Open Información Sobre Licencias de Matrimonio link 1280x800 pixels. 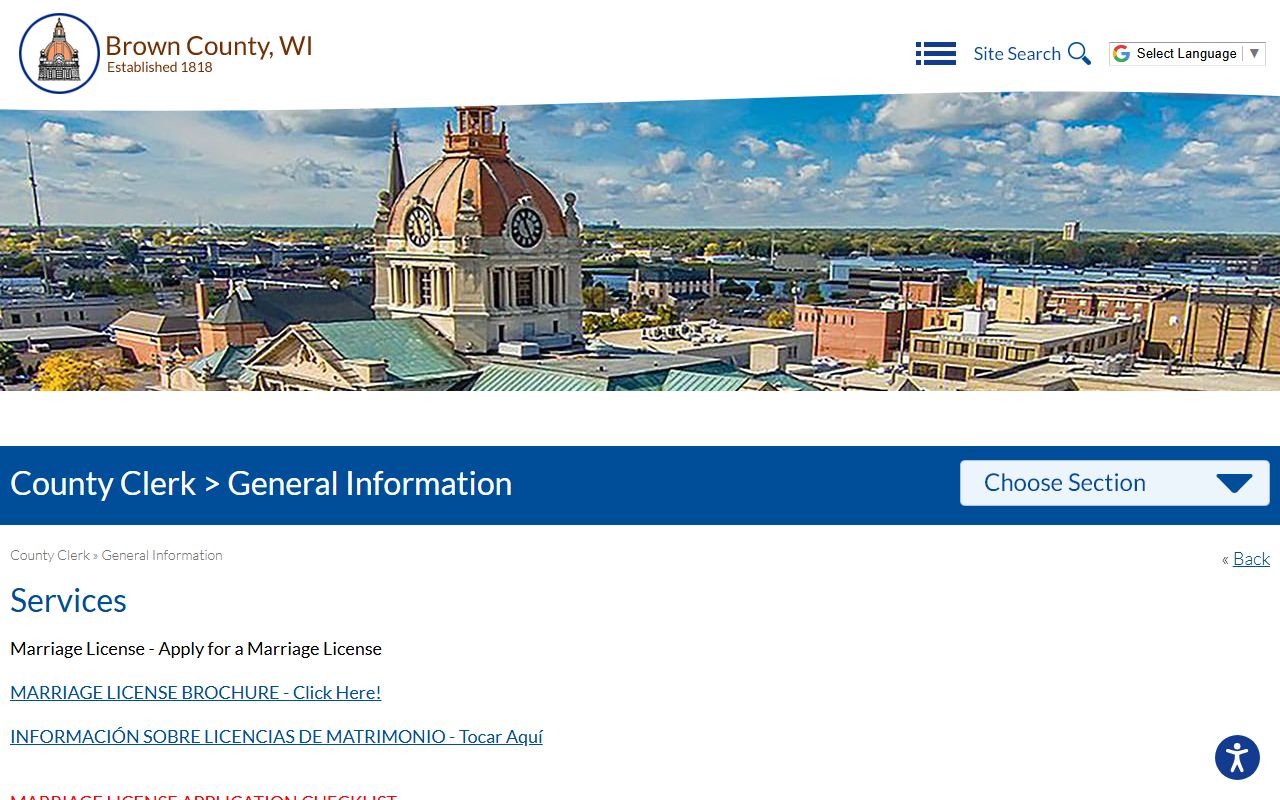point(276,737)
